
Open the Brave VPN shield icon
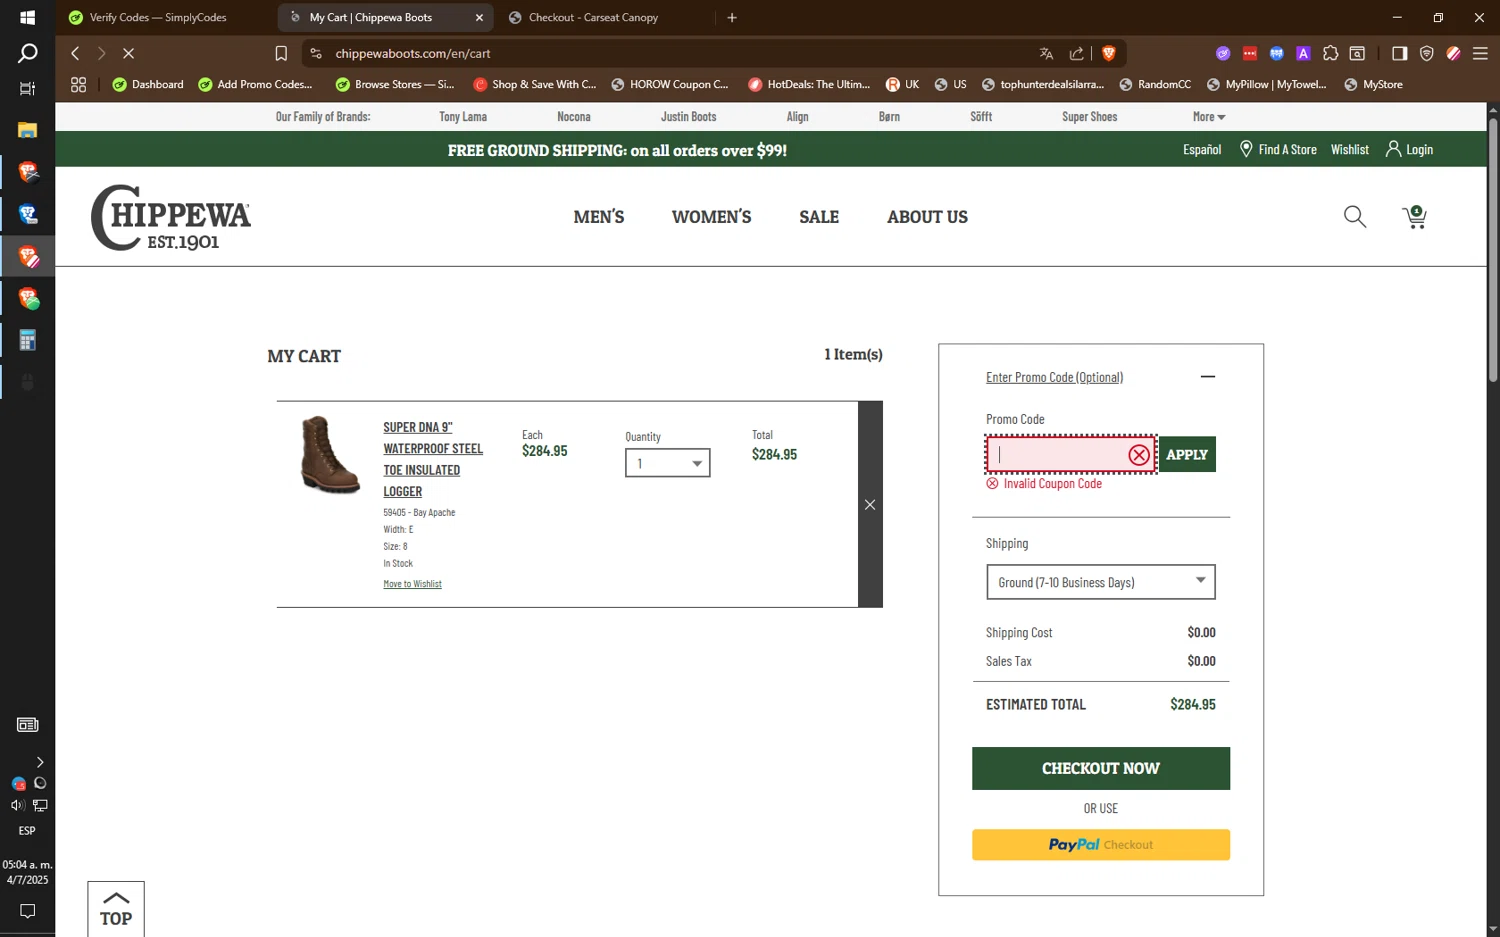tap(1426, 53)
